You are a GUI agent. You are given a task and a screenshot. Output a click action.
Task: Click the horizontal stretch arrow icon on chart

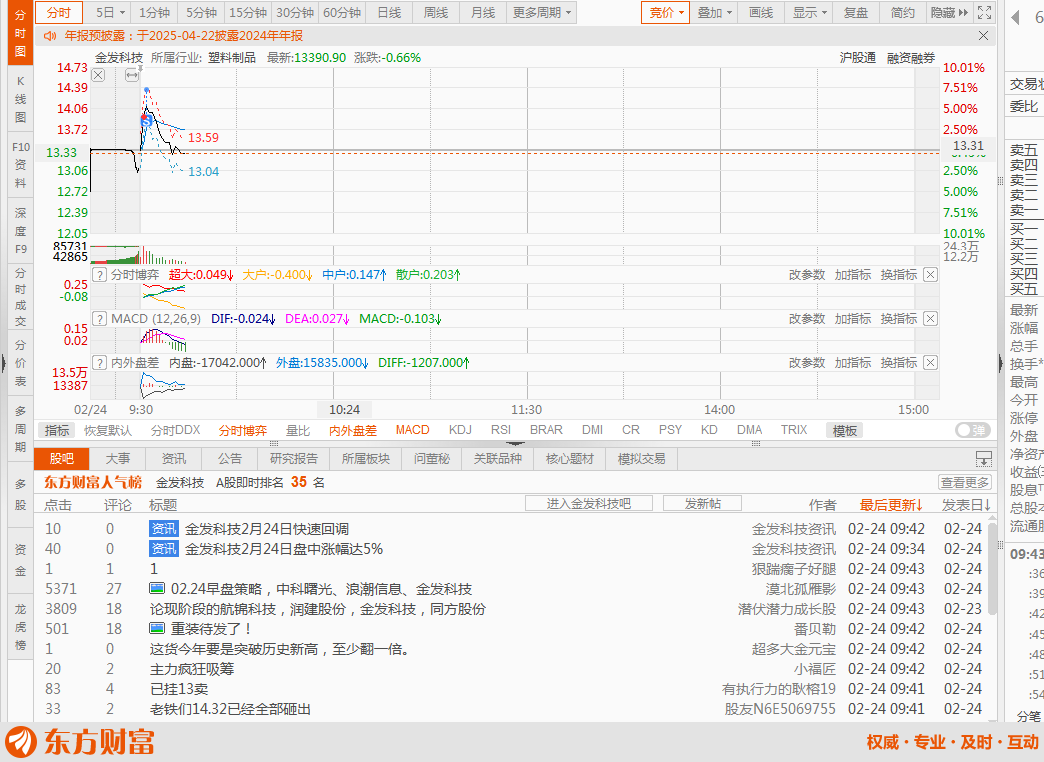tap(132, 75)
